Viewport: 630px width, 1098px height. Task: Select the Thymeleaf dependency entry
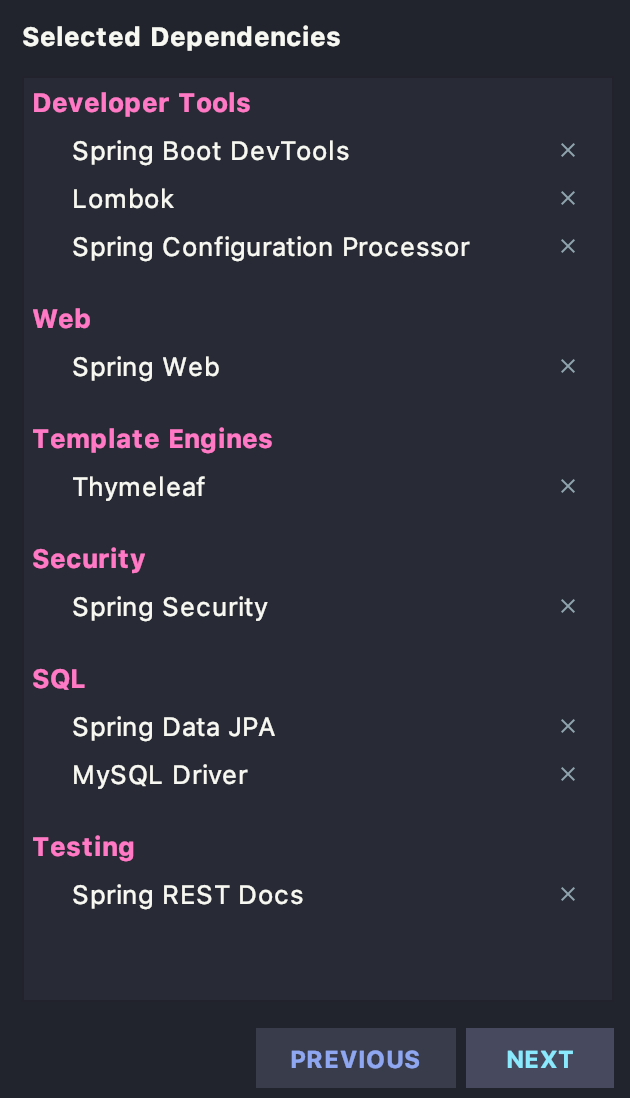coord(138,486)
